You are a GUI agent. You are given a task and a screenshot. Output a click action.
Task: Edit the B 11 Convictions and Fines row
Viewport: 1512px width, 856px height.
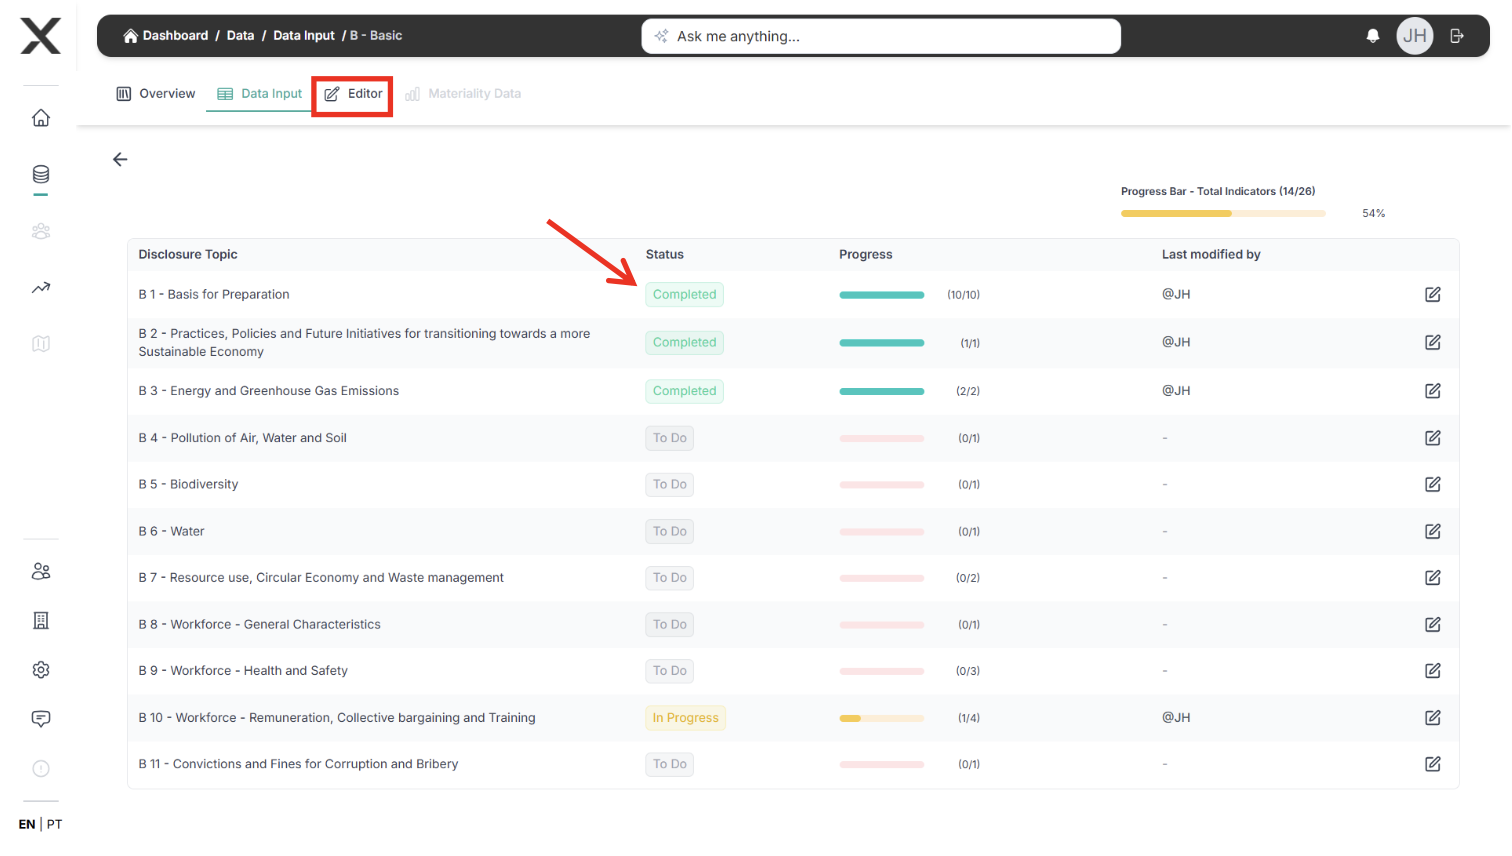[1433, 764]
